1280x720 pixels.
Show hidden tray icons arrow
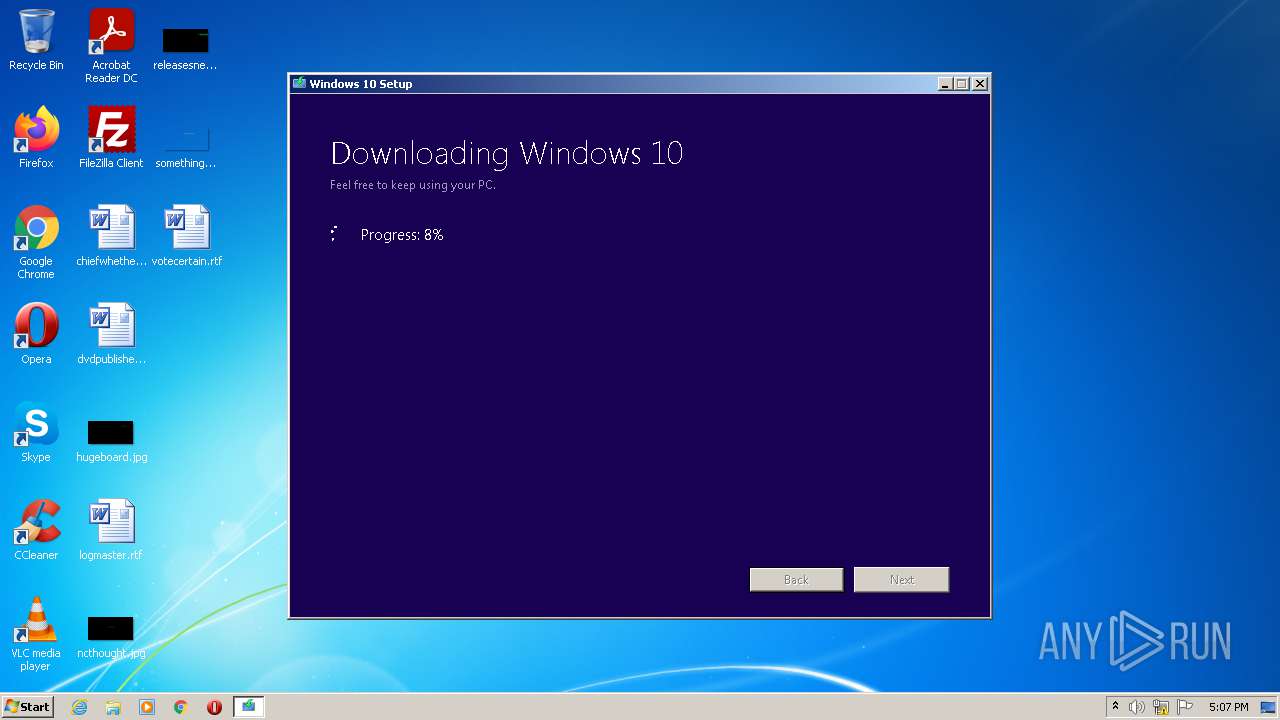click(x=1115, y=707)
